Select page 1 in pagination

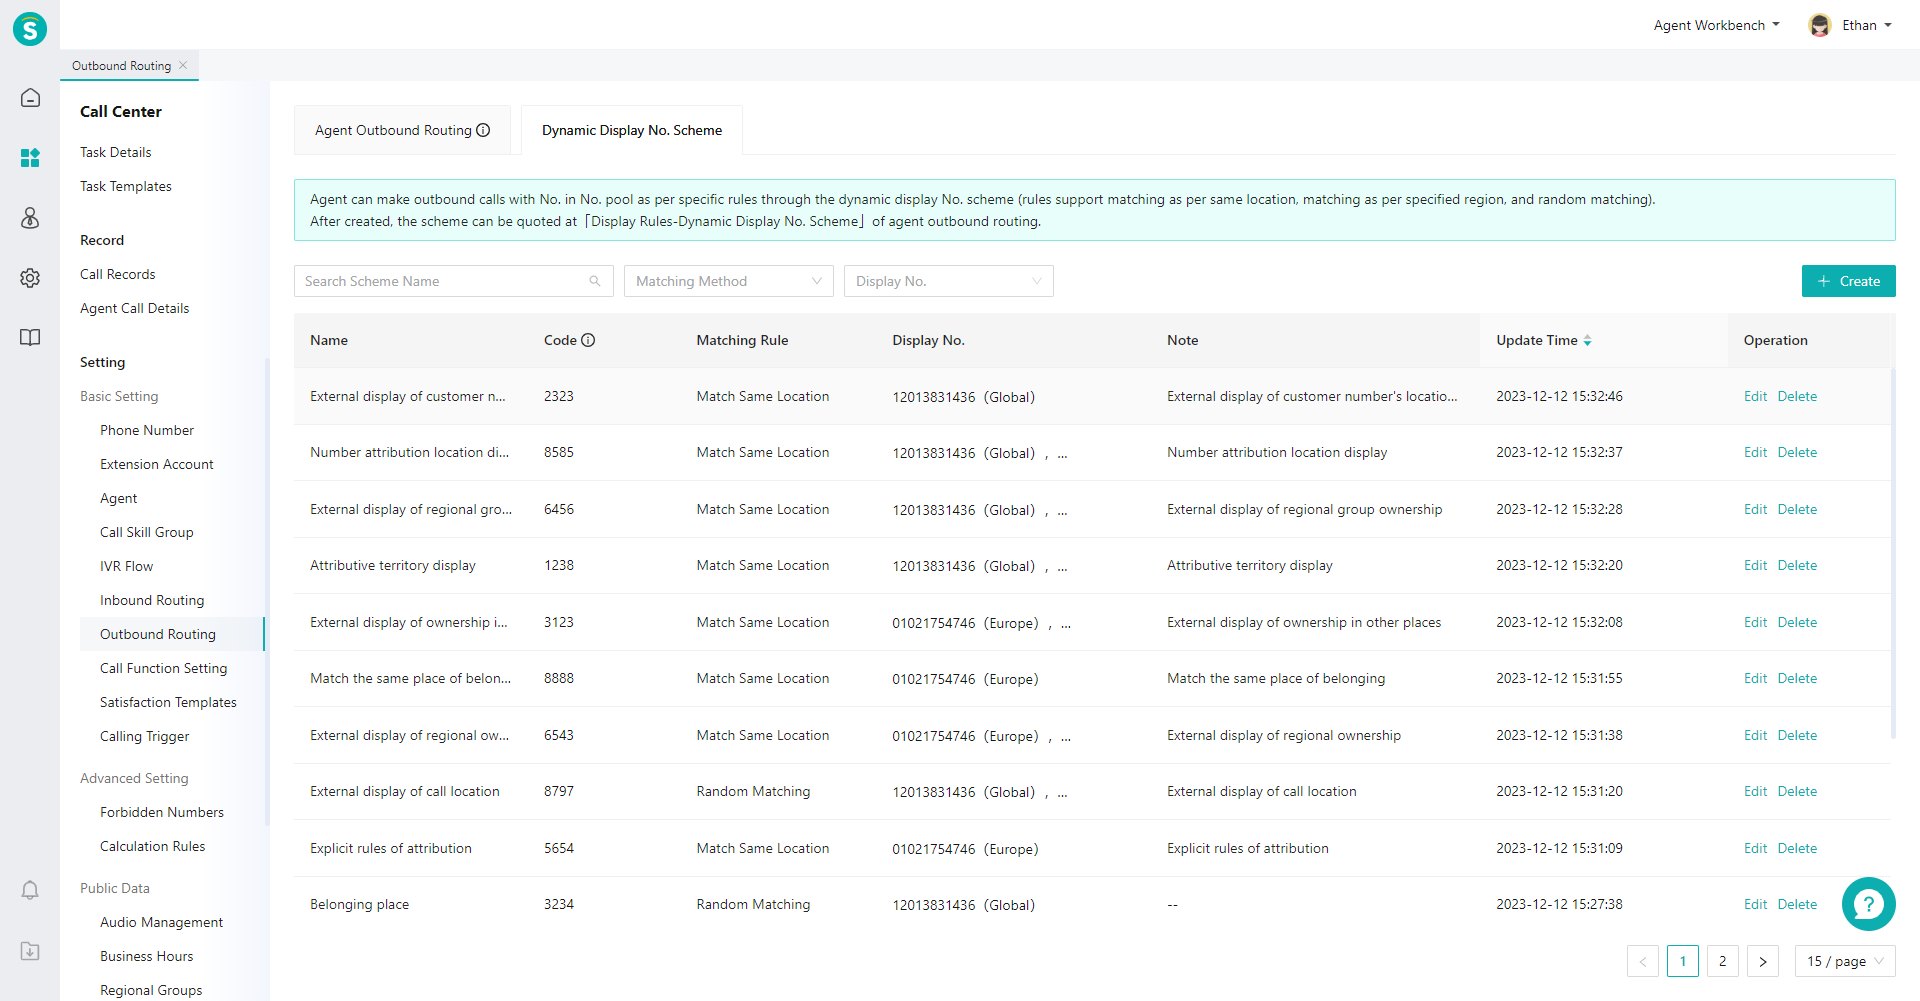click(1683, 961)
